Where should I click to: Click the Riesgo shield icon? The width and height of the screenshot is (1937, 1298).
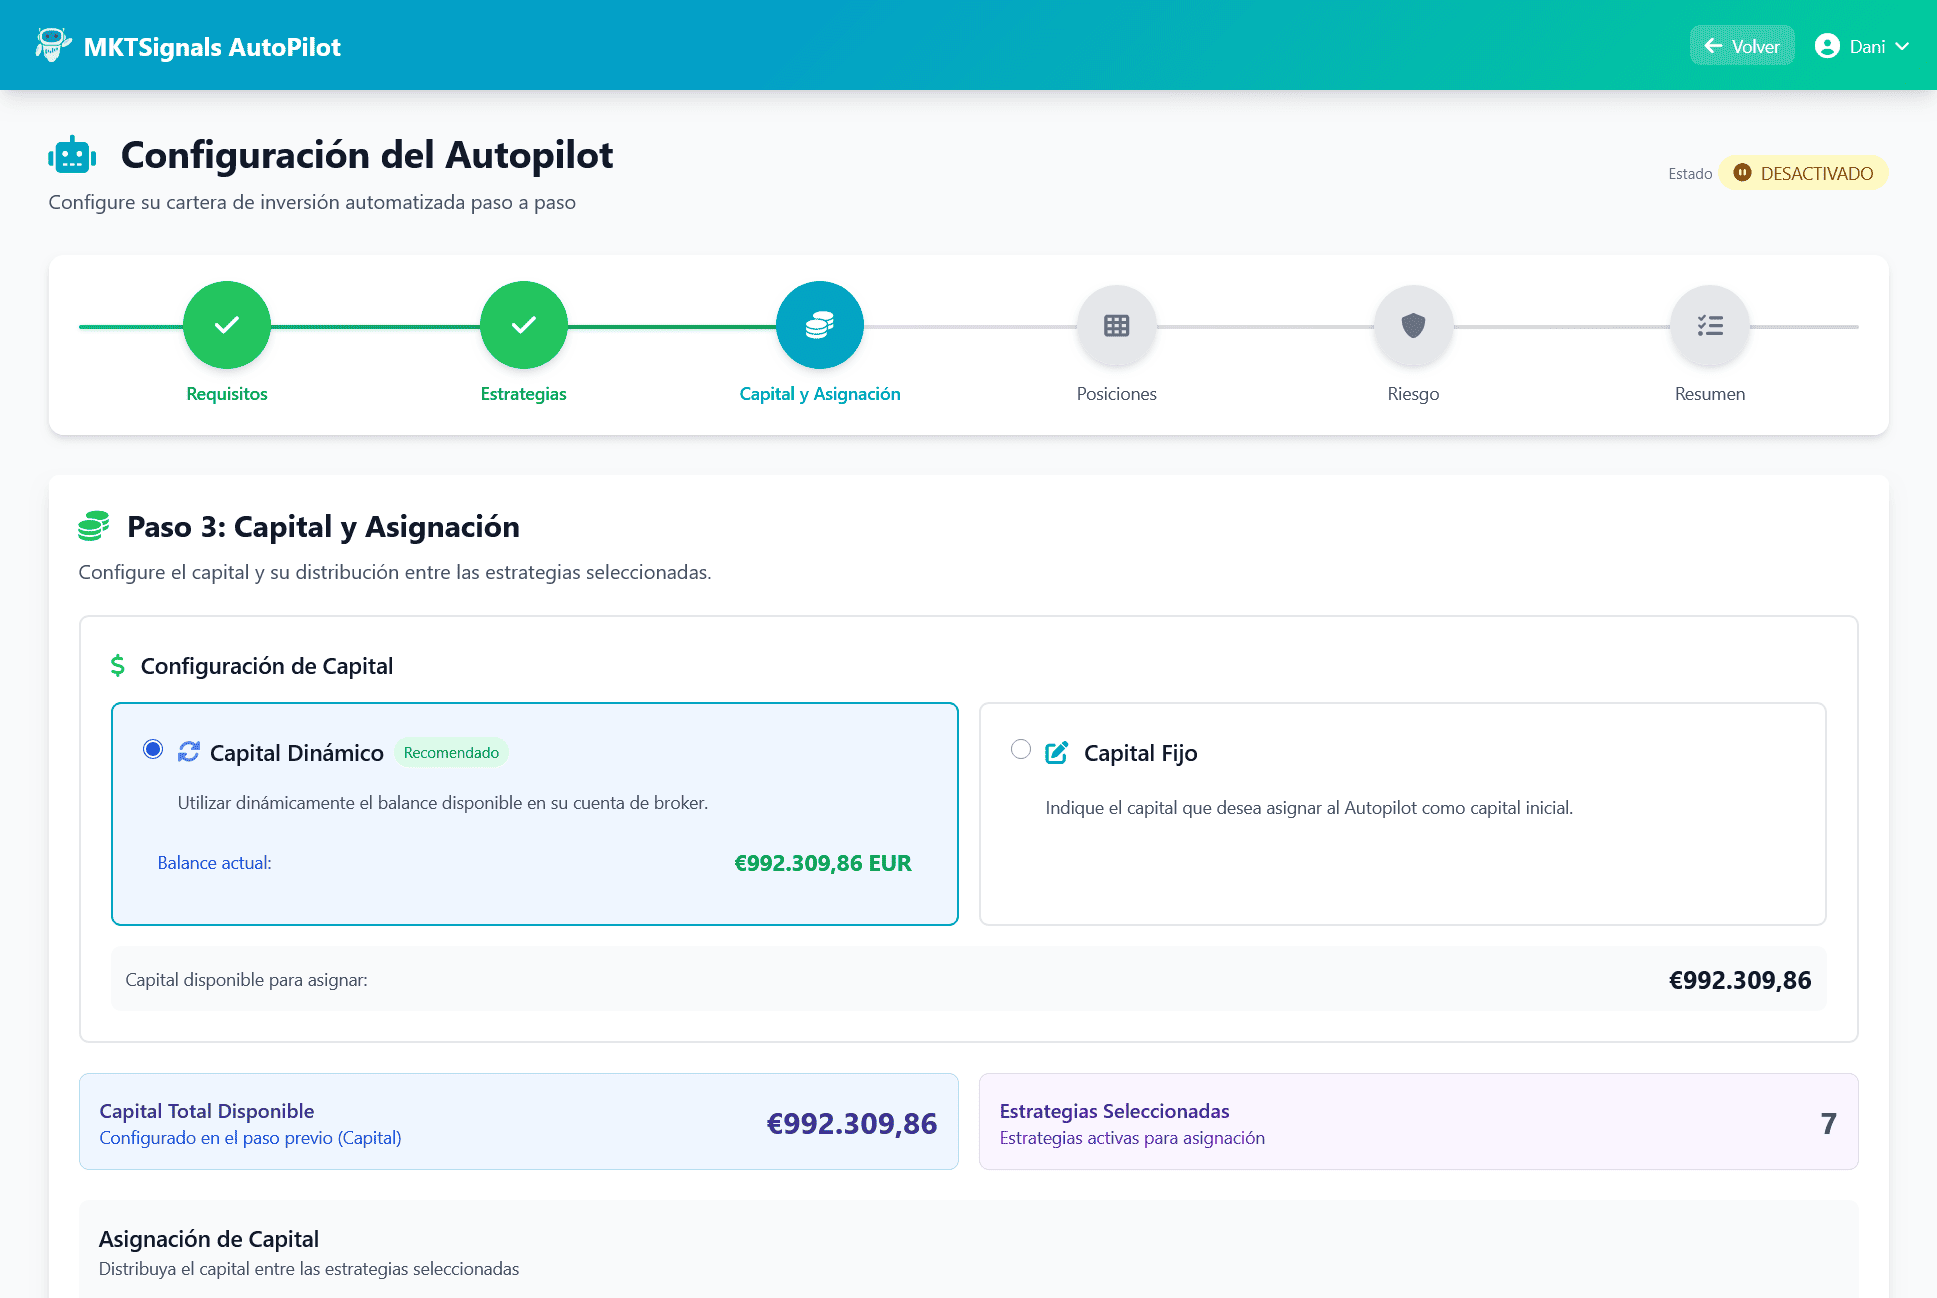[x=1413, y=325]
